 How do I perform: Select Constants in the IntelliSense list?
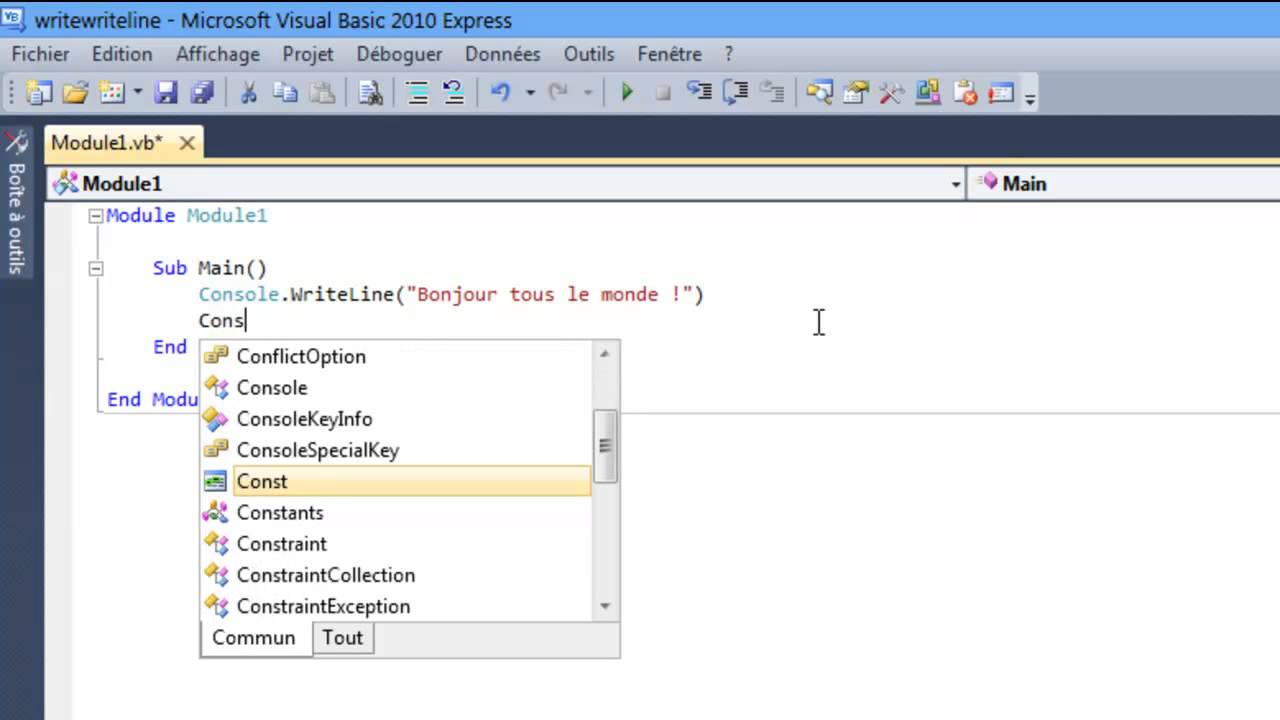point(396,512)
